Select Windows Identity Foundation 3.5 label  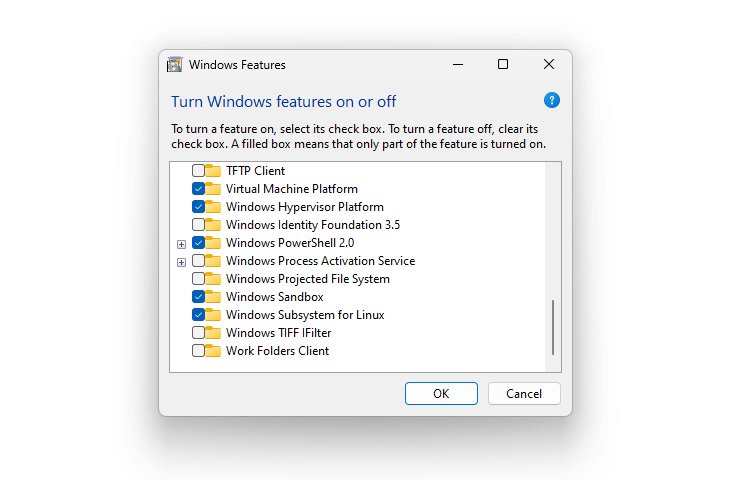point(313,225)
